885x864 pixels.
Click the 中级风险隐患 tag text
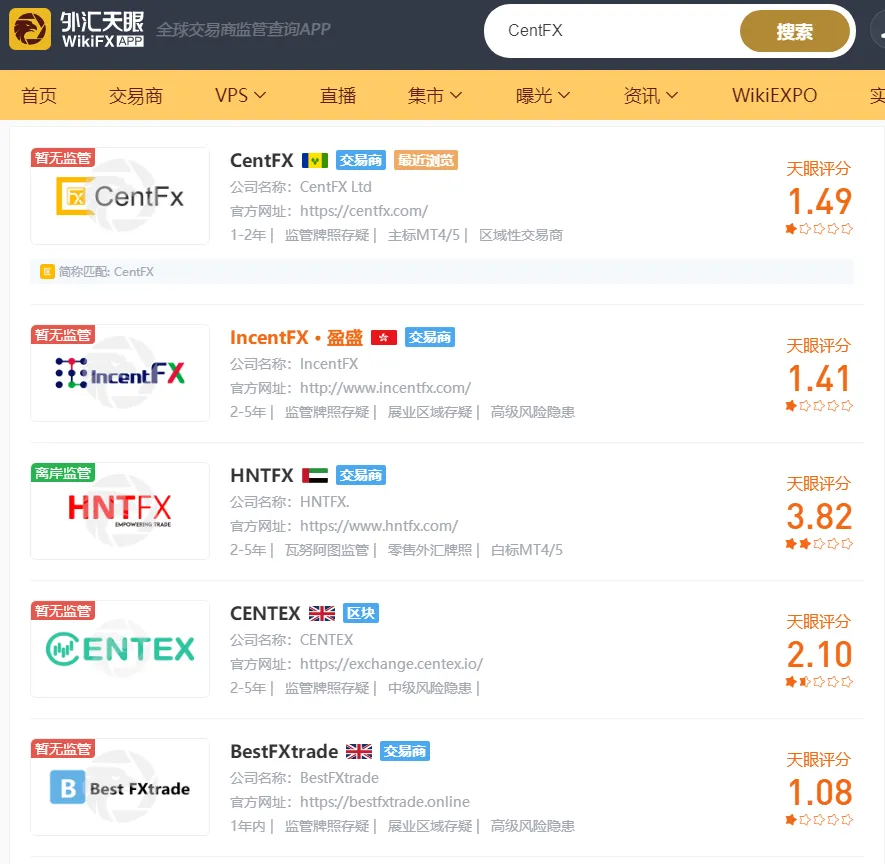click(430, 688)
